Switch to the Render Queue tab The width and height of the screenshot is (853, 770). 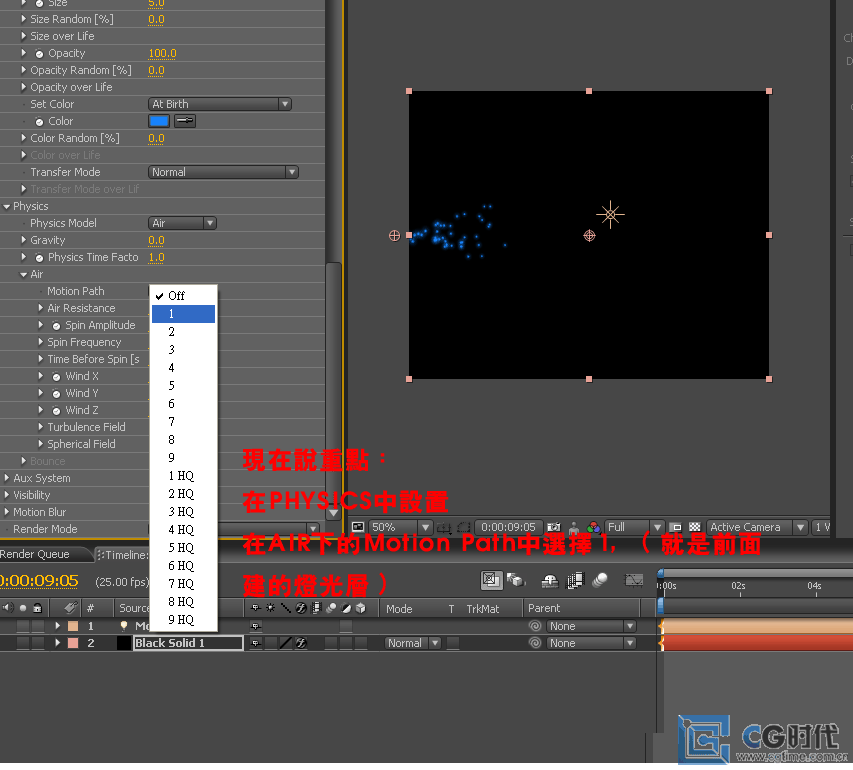[x=35, y=554]
